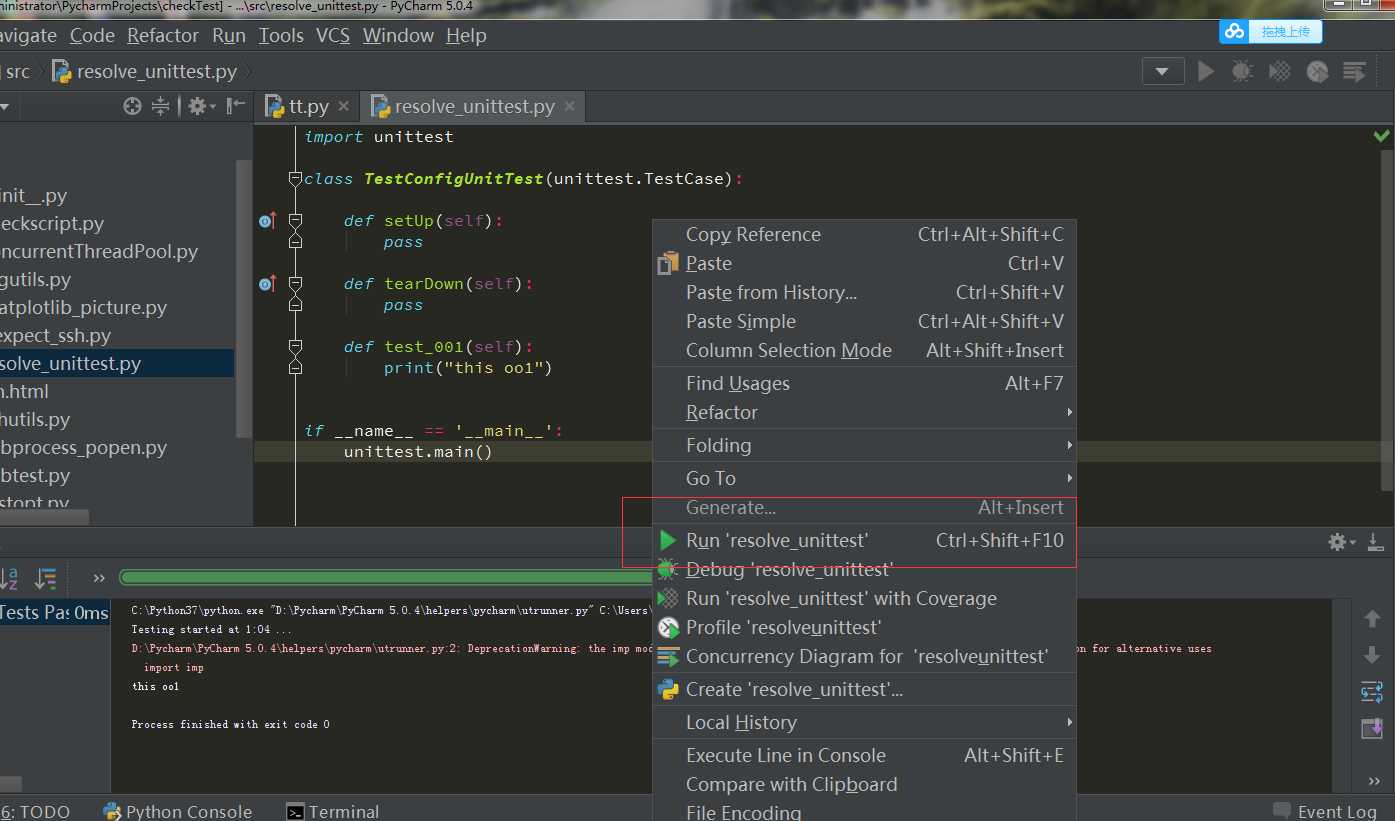The height and width of the screenshot is (821, 1395).
Task: Click the setUp override gutter marker
Action: pyautogui.click(x=267, y=221)
